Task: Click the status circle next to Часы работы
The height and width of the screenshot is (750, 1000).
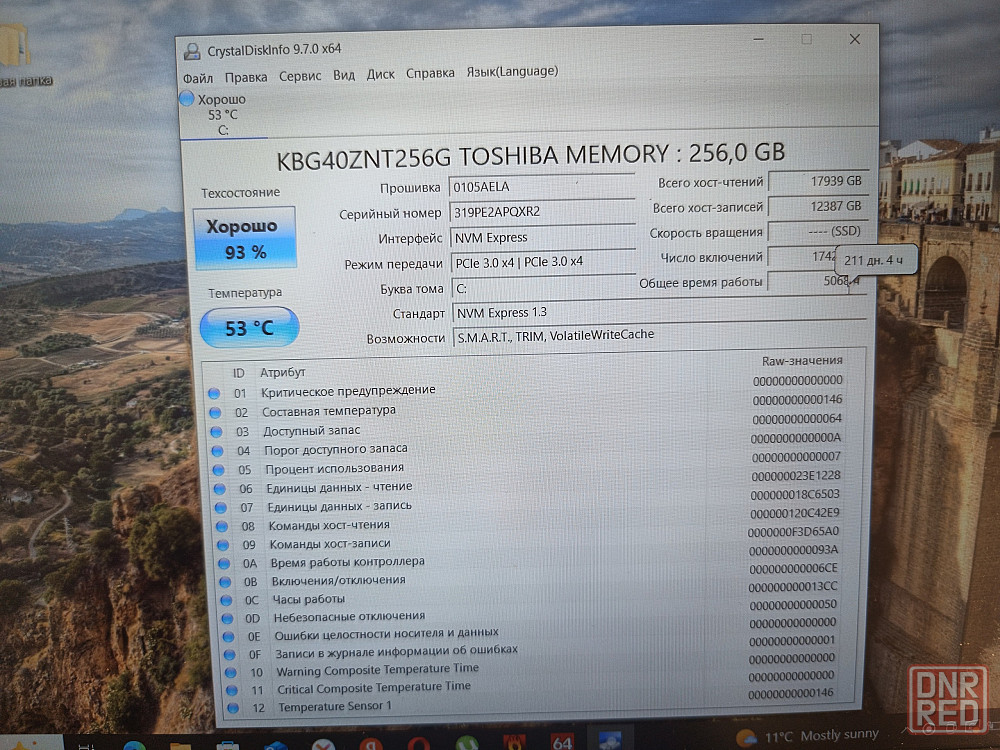Action: click(226, 600)
